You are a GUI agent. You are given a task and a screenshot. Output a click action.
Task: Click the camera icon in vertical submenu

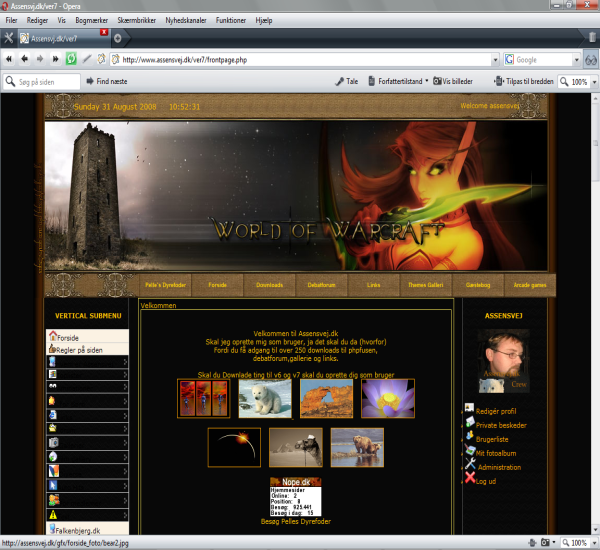(53, 442)
